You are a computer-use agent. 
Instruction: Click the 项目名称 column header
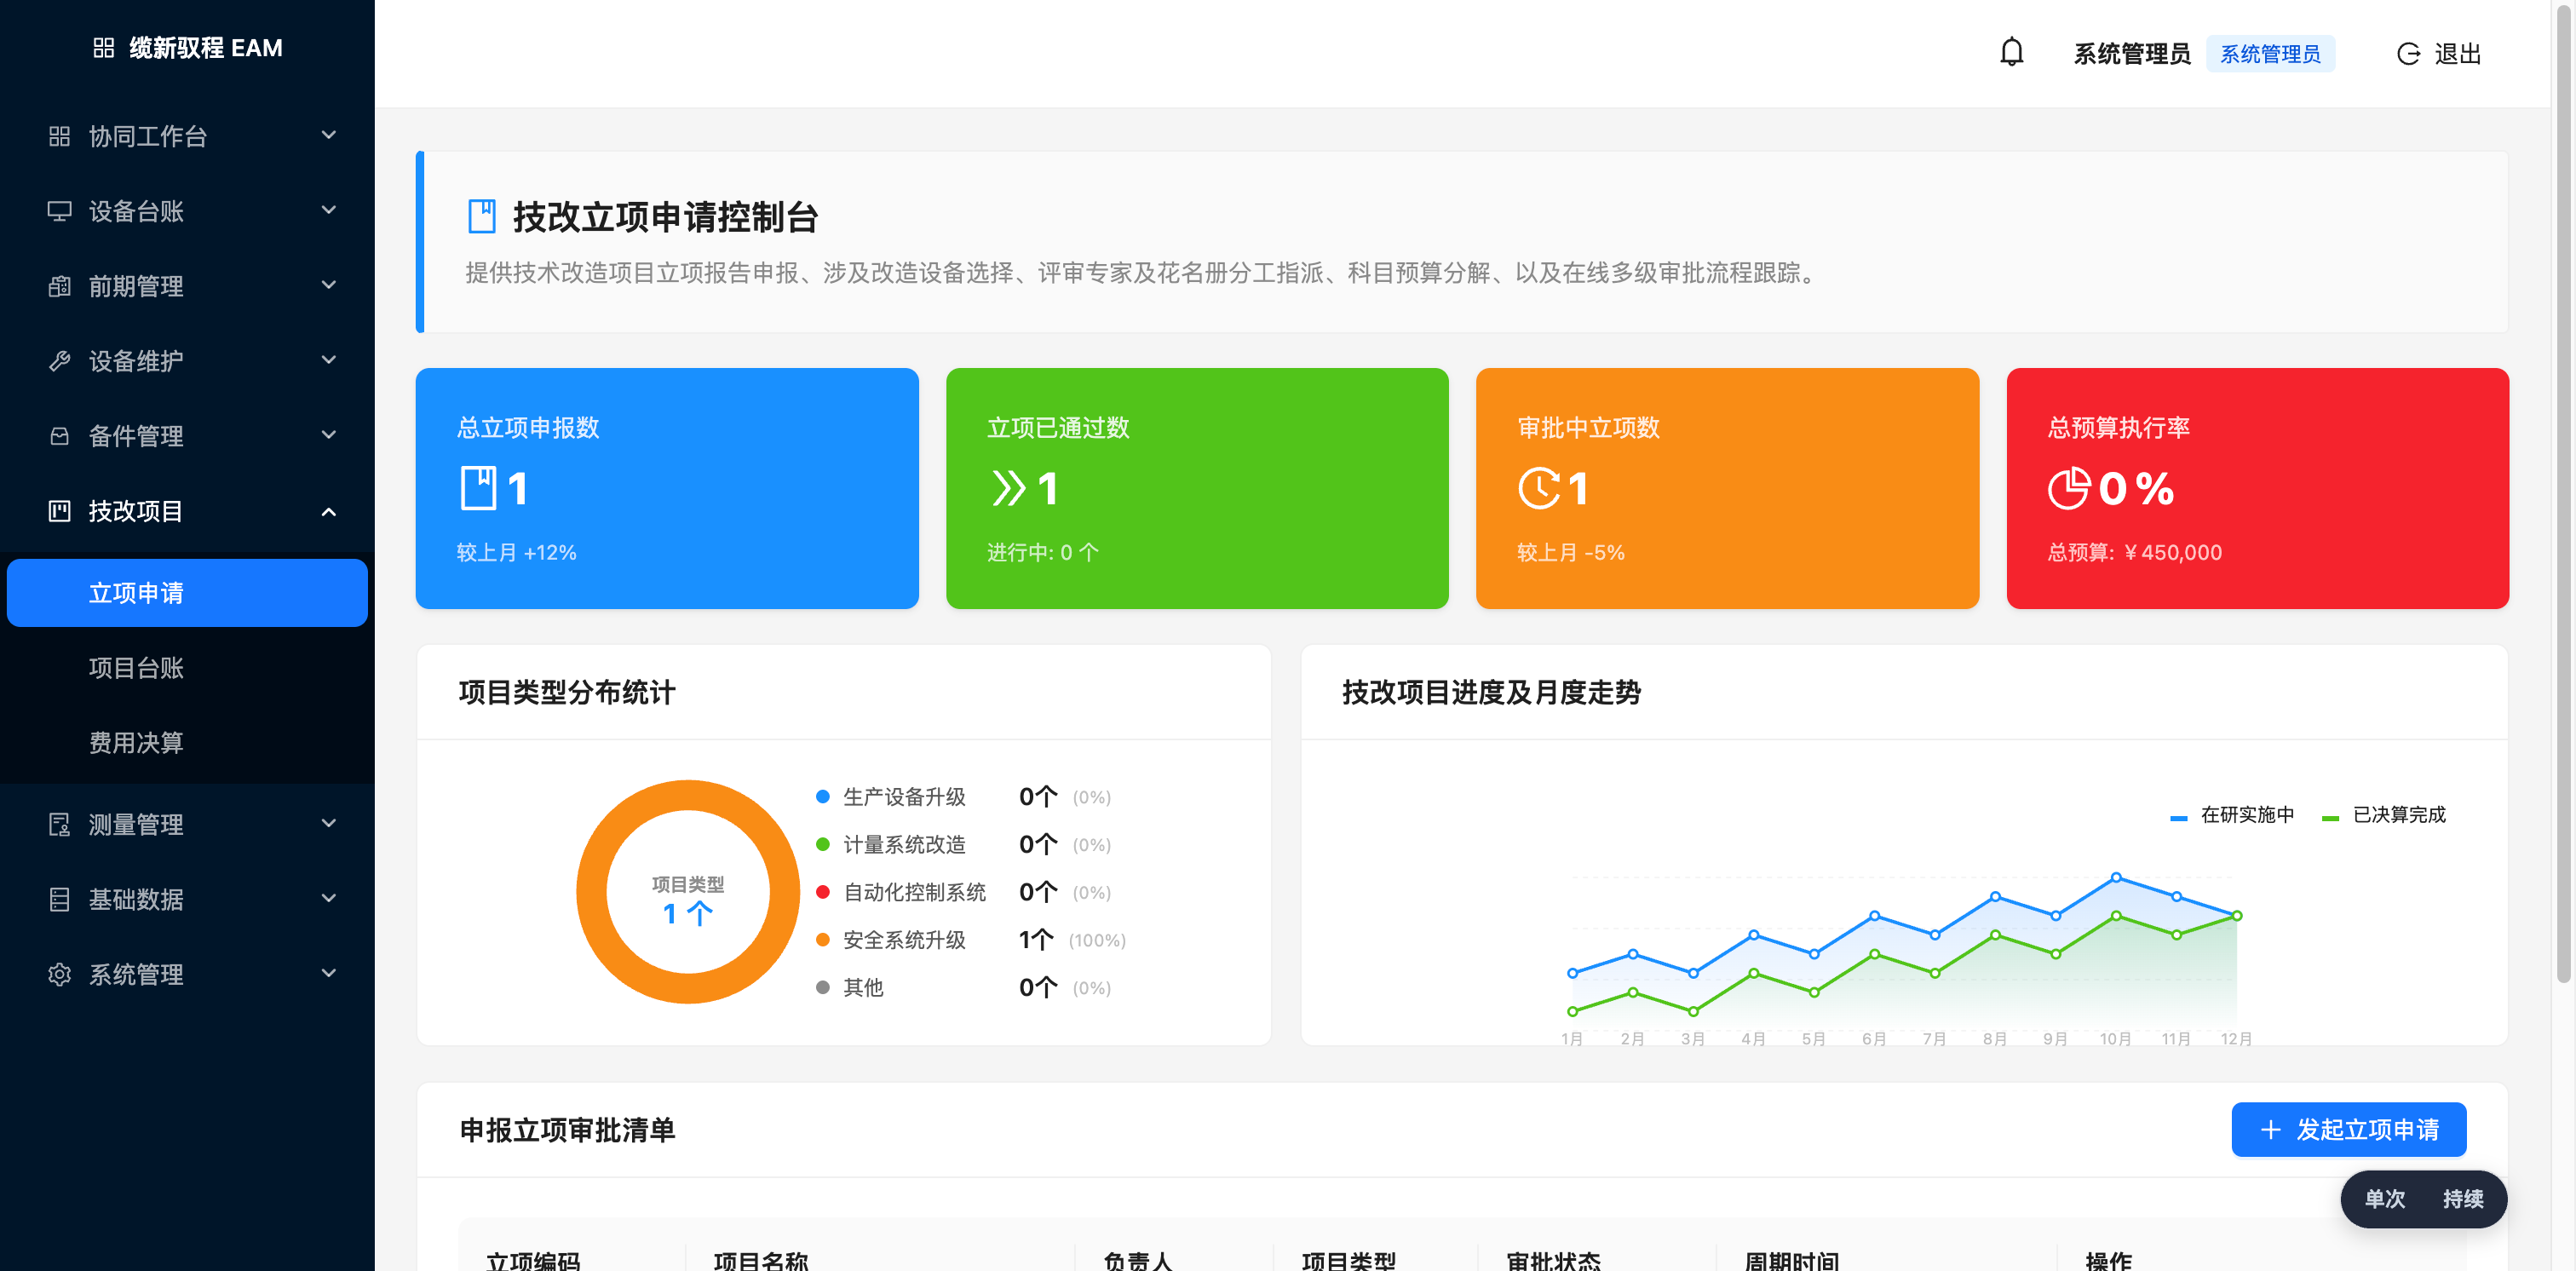point(761,1260)
